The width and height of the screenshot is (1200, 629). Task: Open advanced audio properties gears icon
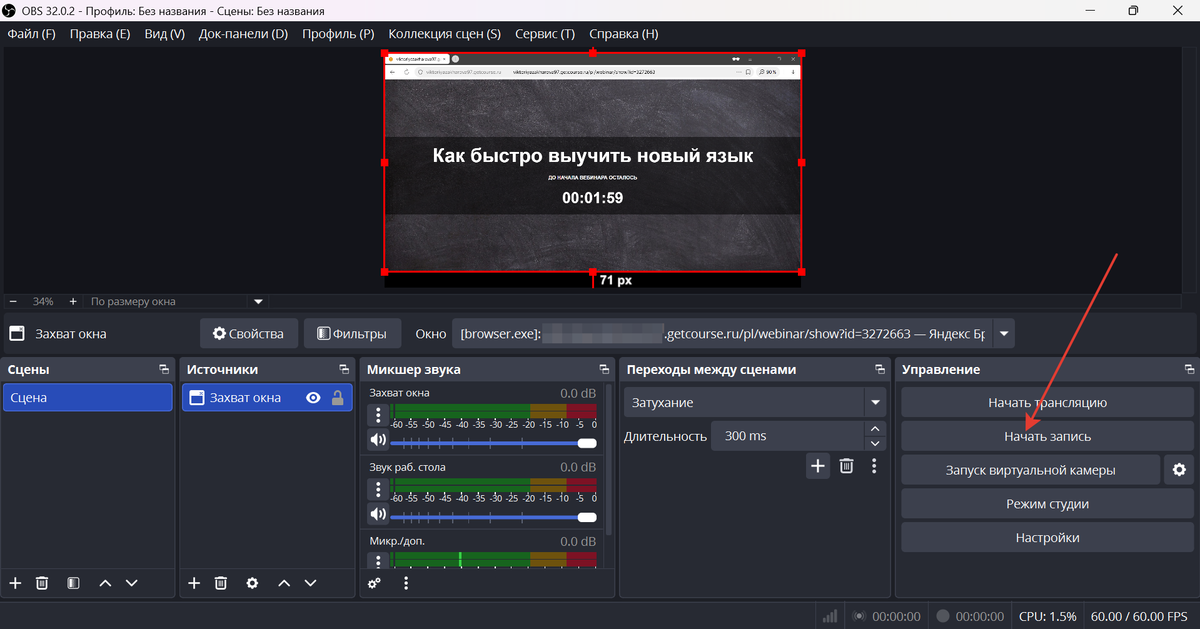click(x=374, y=583)
